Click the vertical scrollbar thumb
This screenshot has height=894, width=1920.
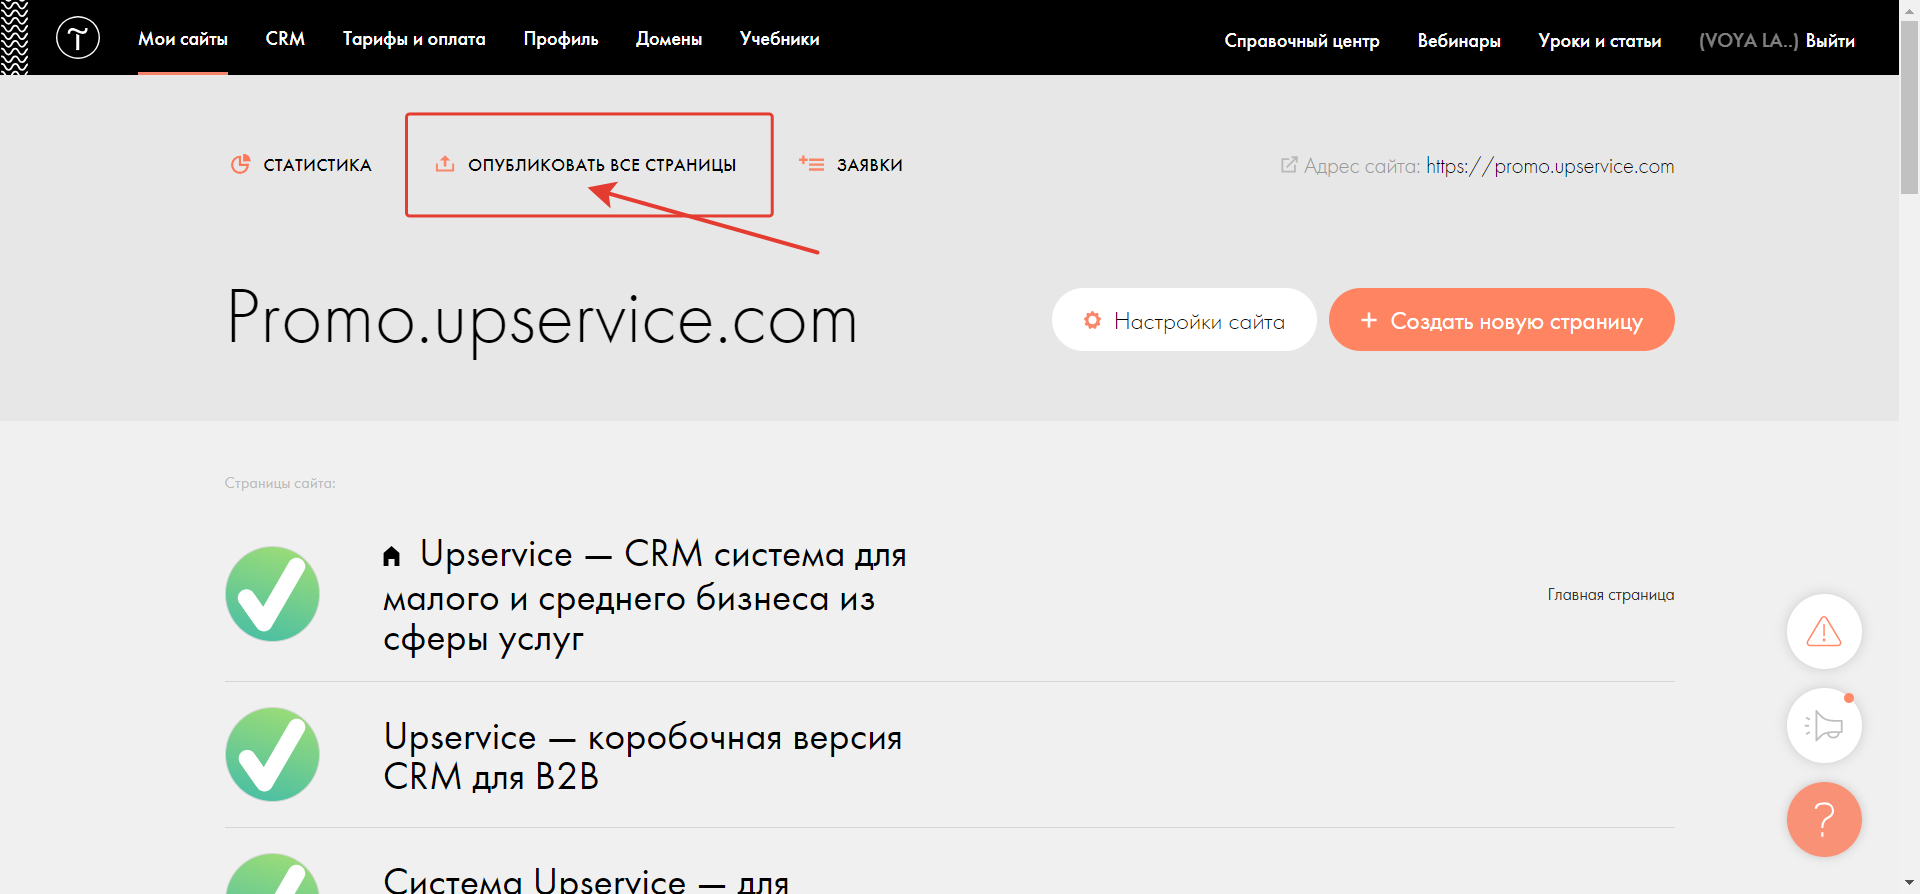(x=1909, y=107)
